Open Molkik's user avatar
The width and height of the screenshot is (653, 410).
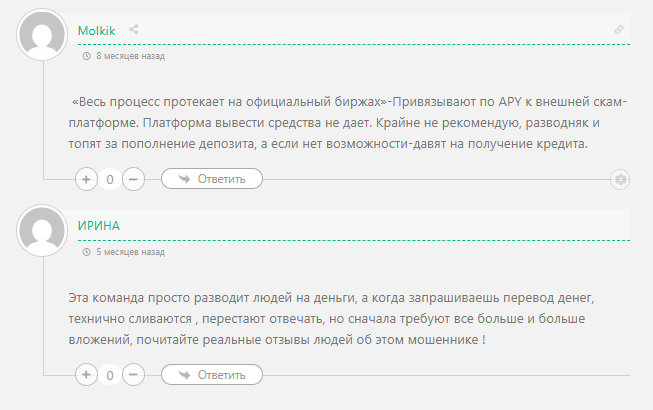click(x=42, y=35)
